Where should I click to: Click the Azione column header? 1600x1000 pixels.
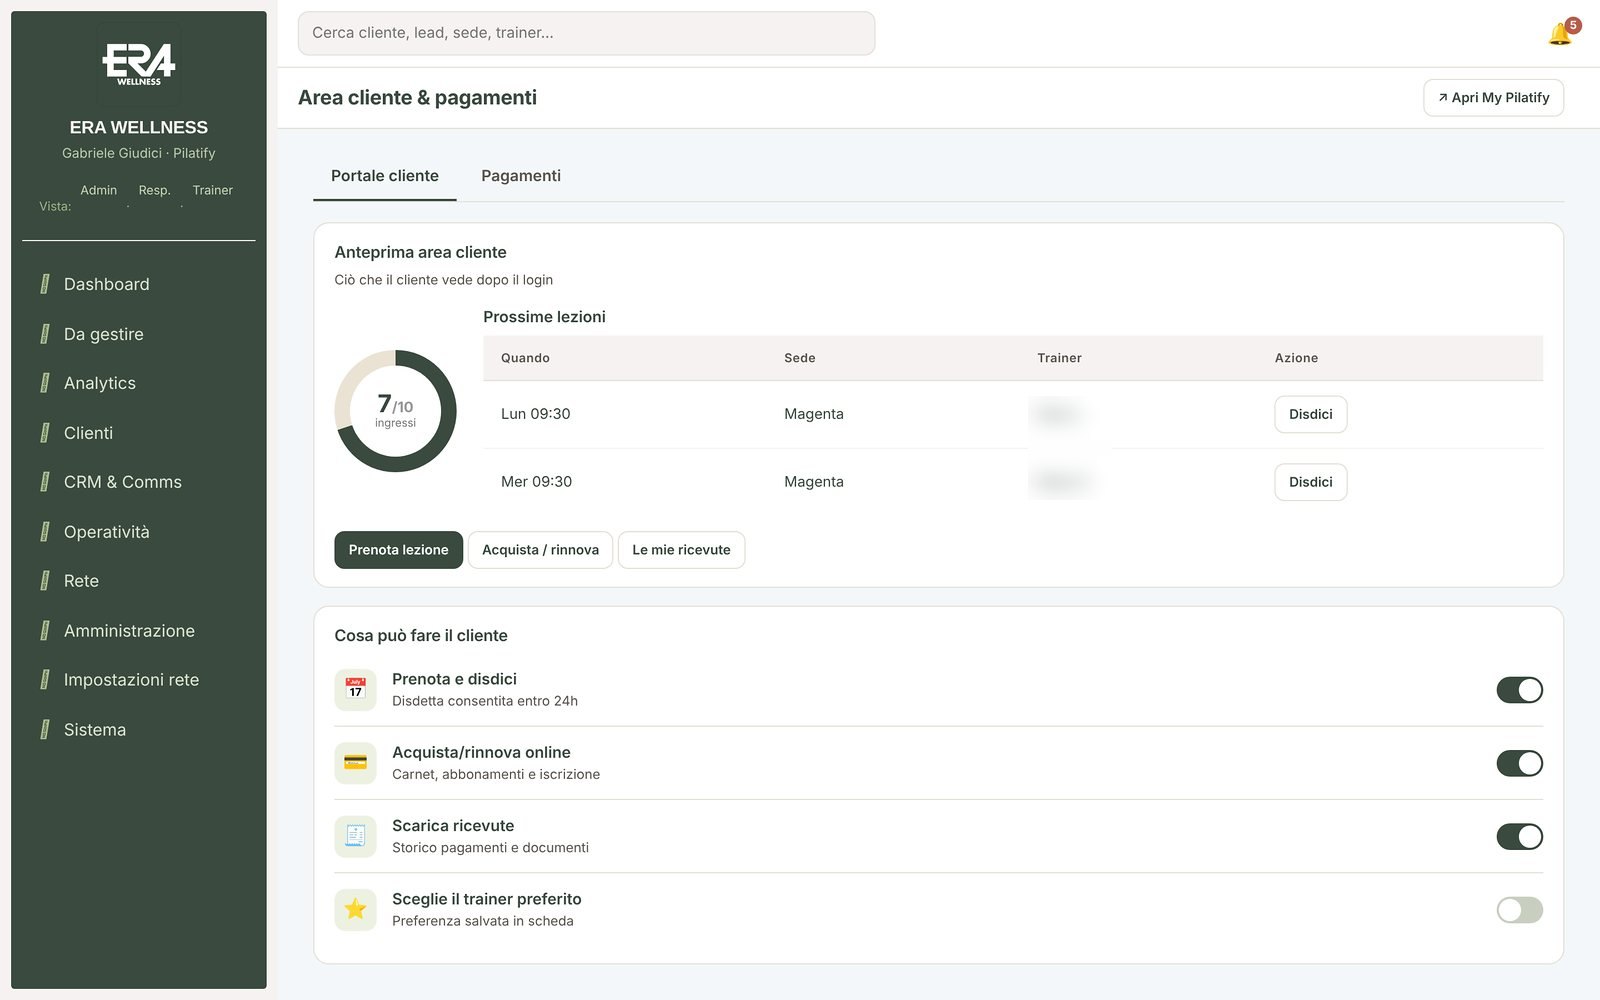(1296, 358)
